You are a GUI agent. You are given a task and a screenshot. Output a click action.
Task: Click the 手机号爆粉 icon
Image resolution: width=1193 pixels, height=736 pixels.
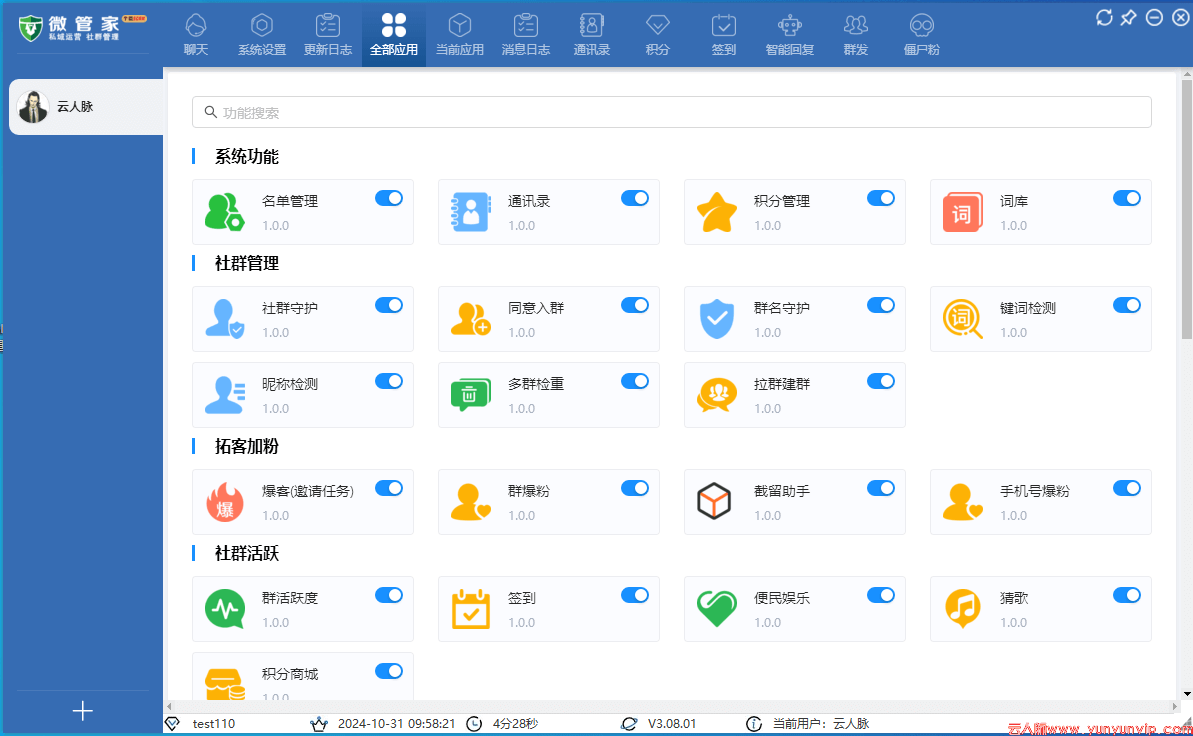tap(962, 502)
